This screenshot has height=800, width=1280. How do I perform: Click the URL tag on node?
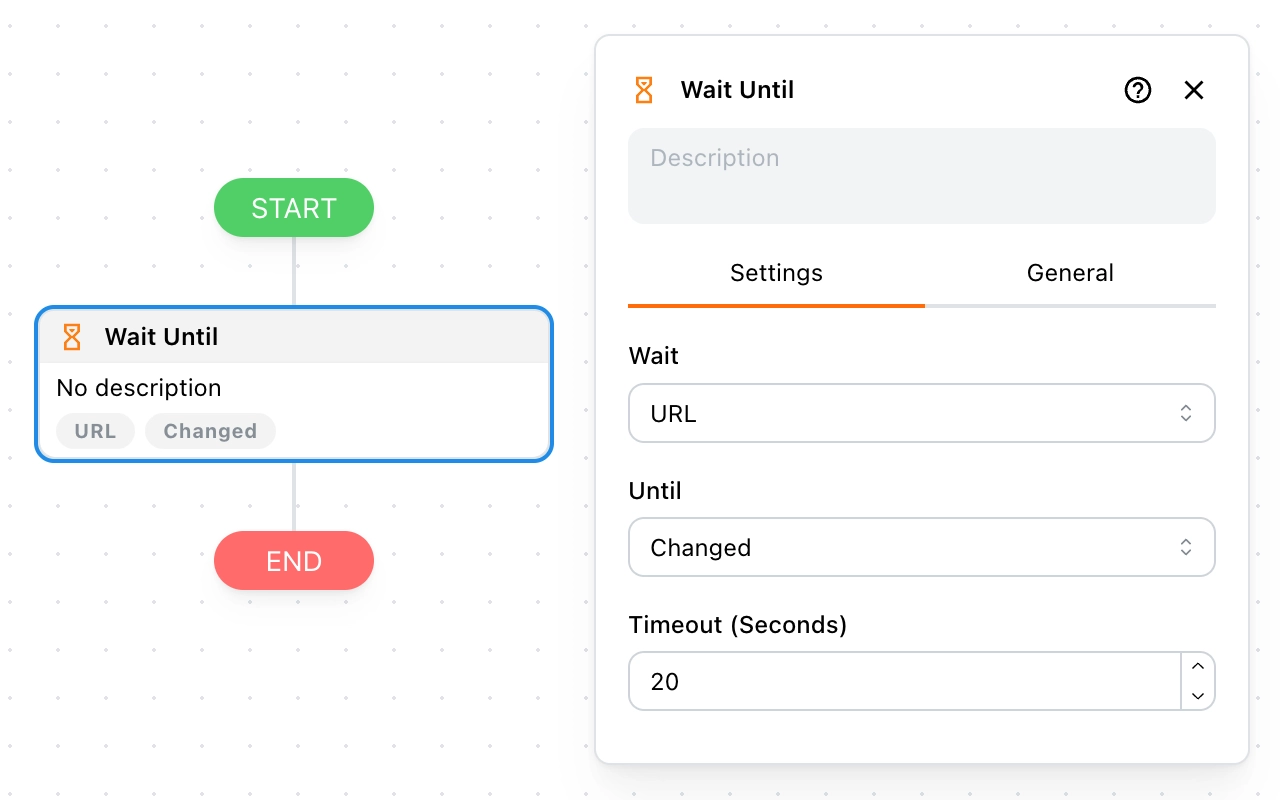tap(95, 431)
